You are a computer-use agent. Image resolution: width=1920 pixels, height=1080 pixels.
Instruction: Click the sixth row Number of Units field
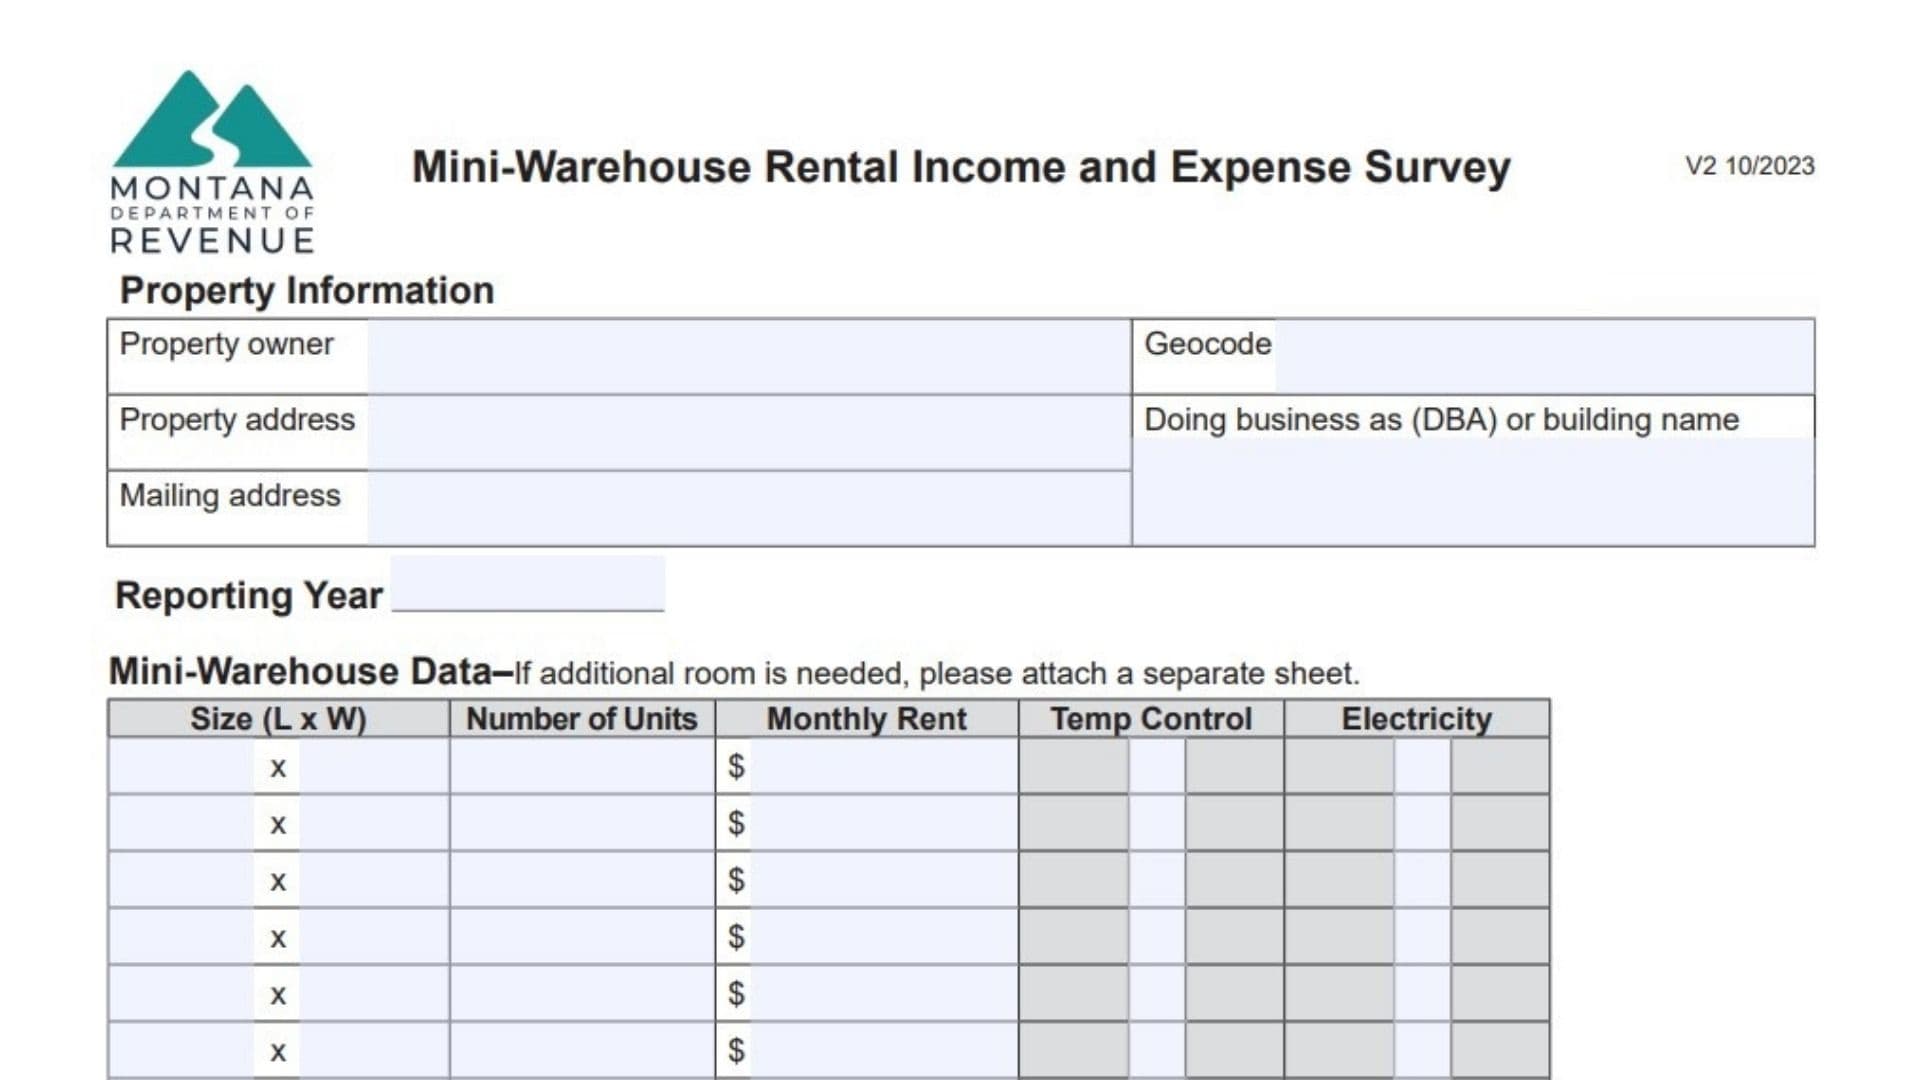pos(582,1050)
